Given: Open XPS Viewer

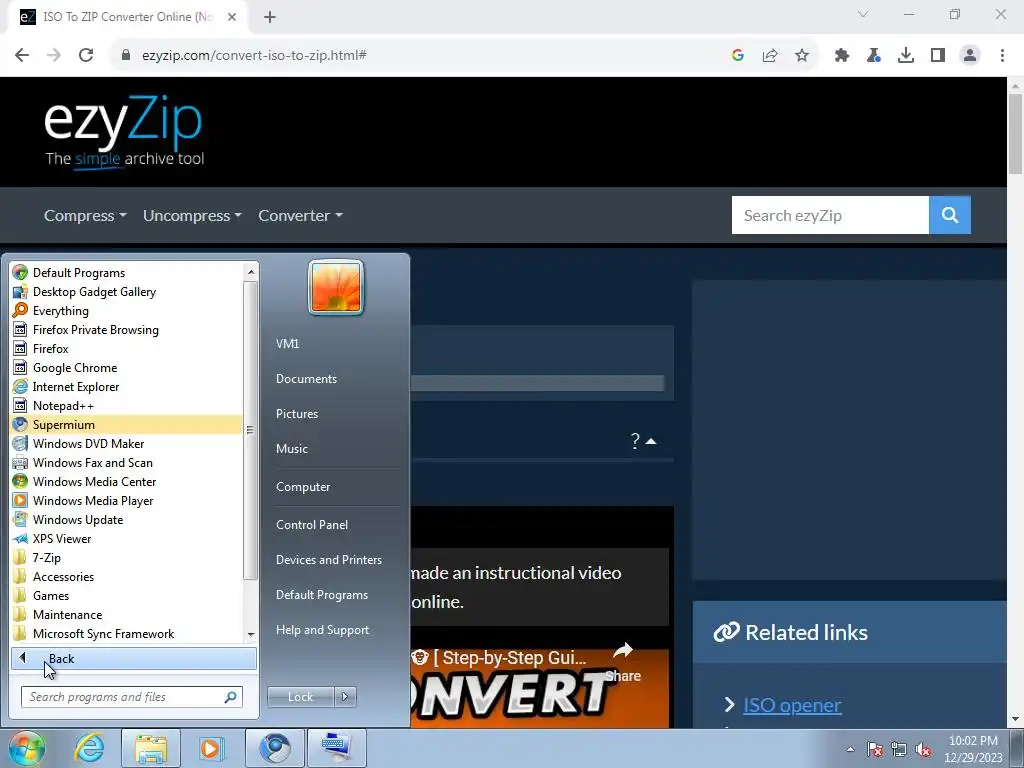Looking at the screenshot, I should [127, 538].
